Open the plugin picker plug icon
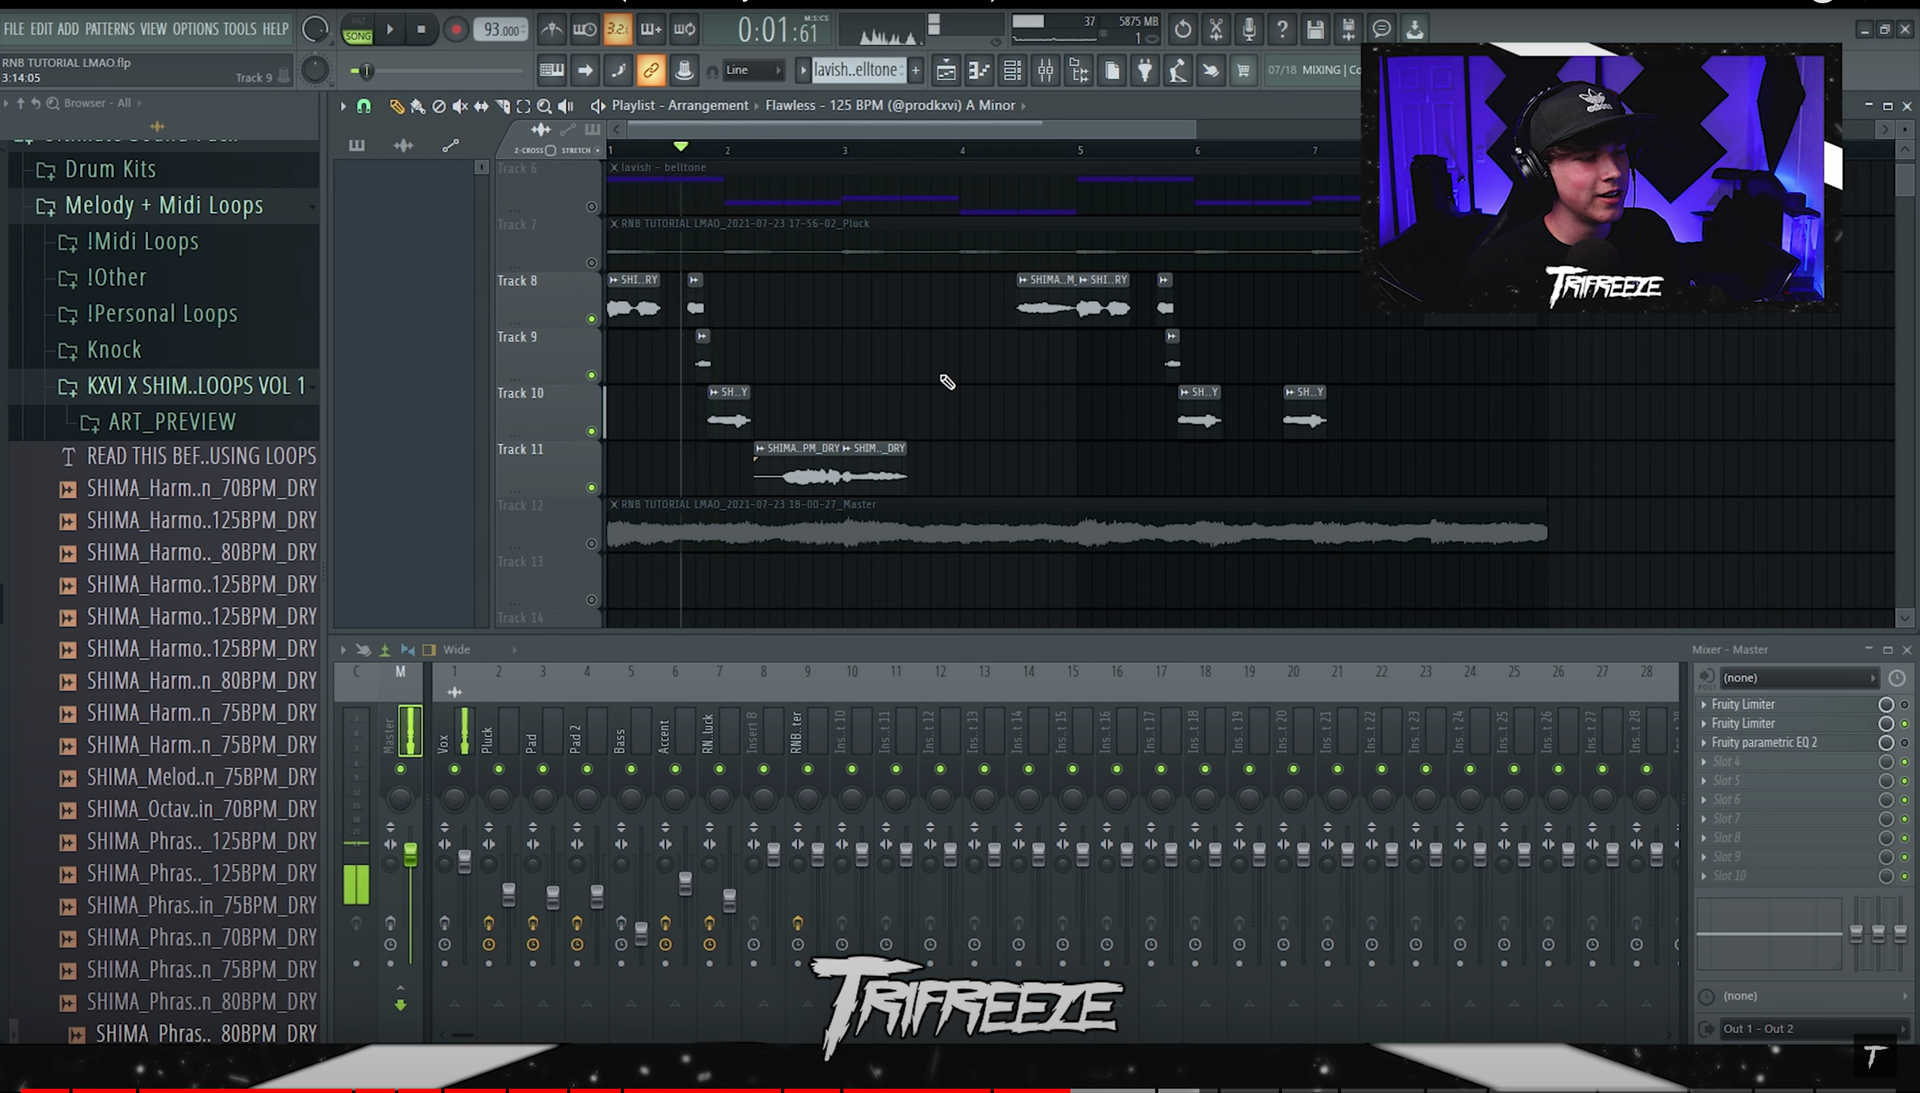Image resolution: width=1920 pixels, height=1093 pixels. [x=1145, y=70]
